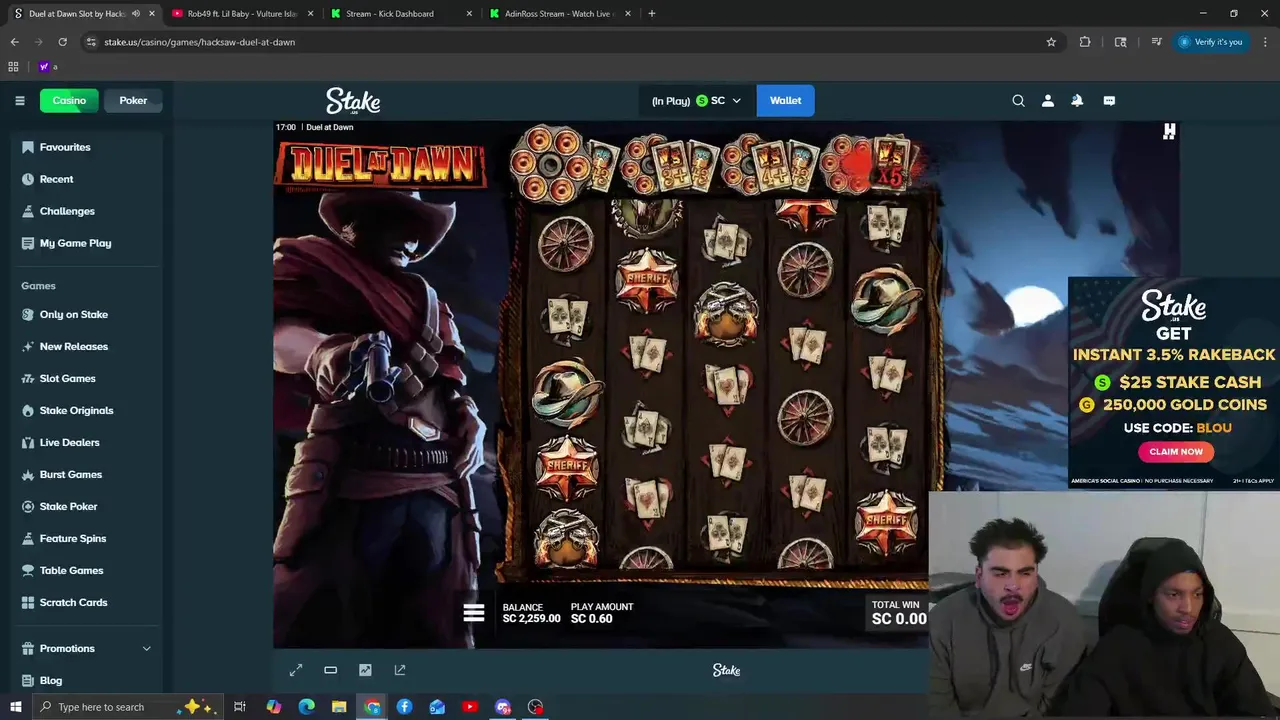Open a new browser tab

[652, 14]
